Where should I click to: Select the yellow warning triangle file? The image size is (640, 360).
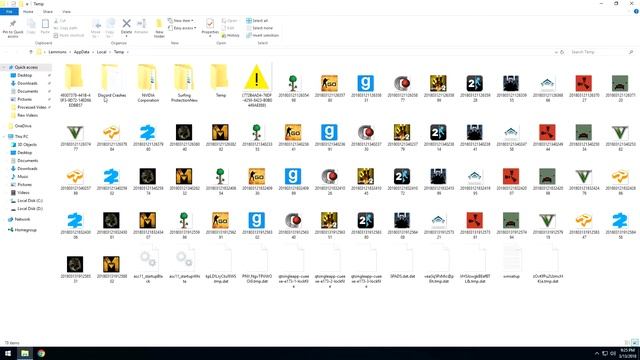point(256,85)
